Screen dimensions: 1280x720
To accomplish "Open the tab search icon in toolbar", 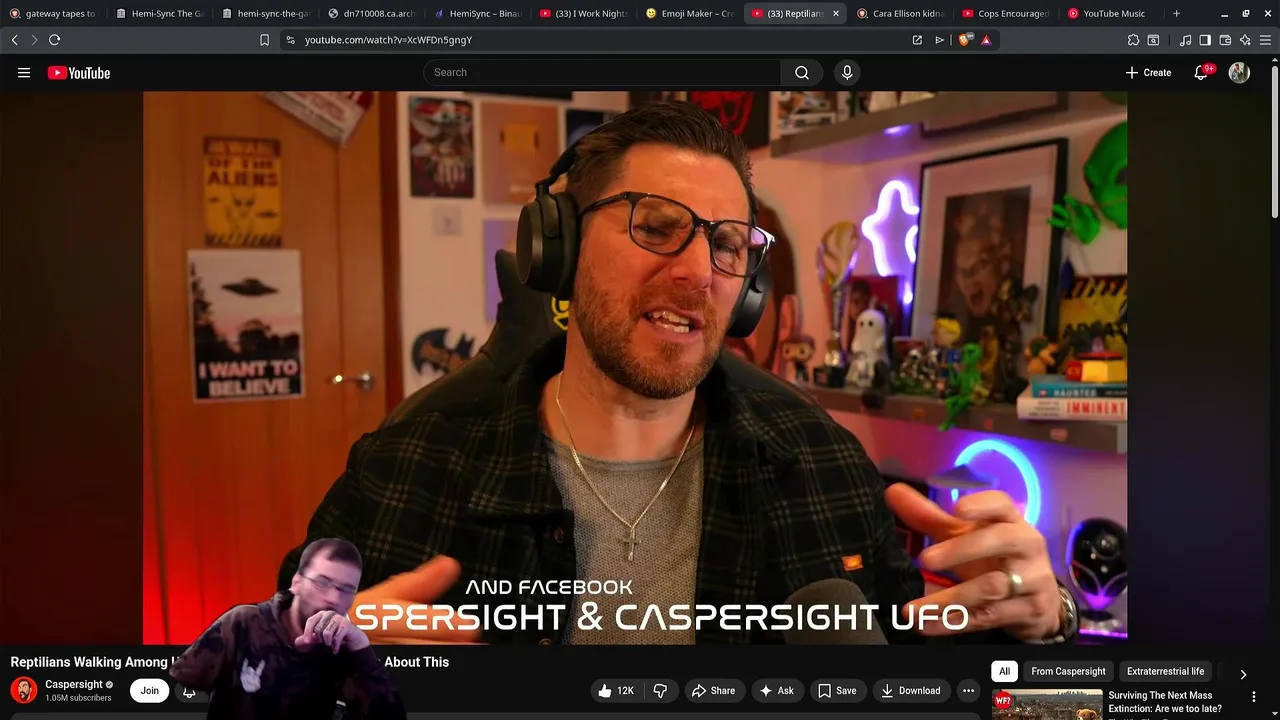I will pyautogui.click(x=1153, y=40).
